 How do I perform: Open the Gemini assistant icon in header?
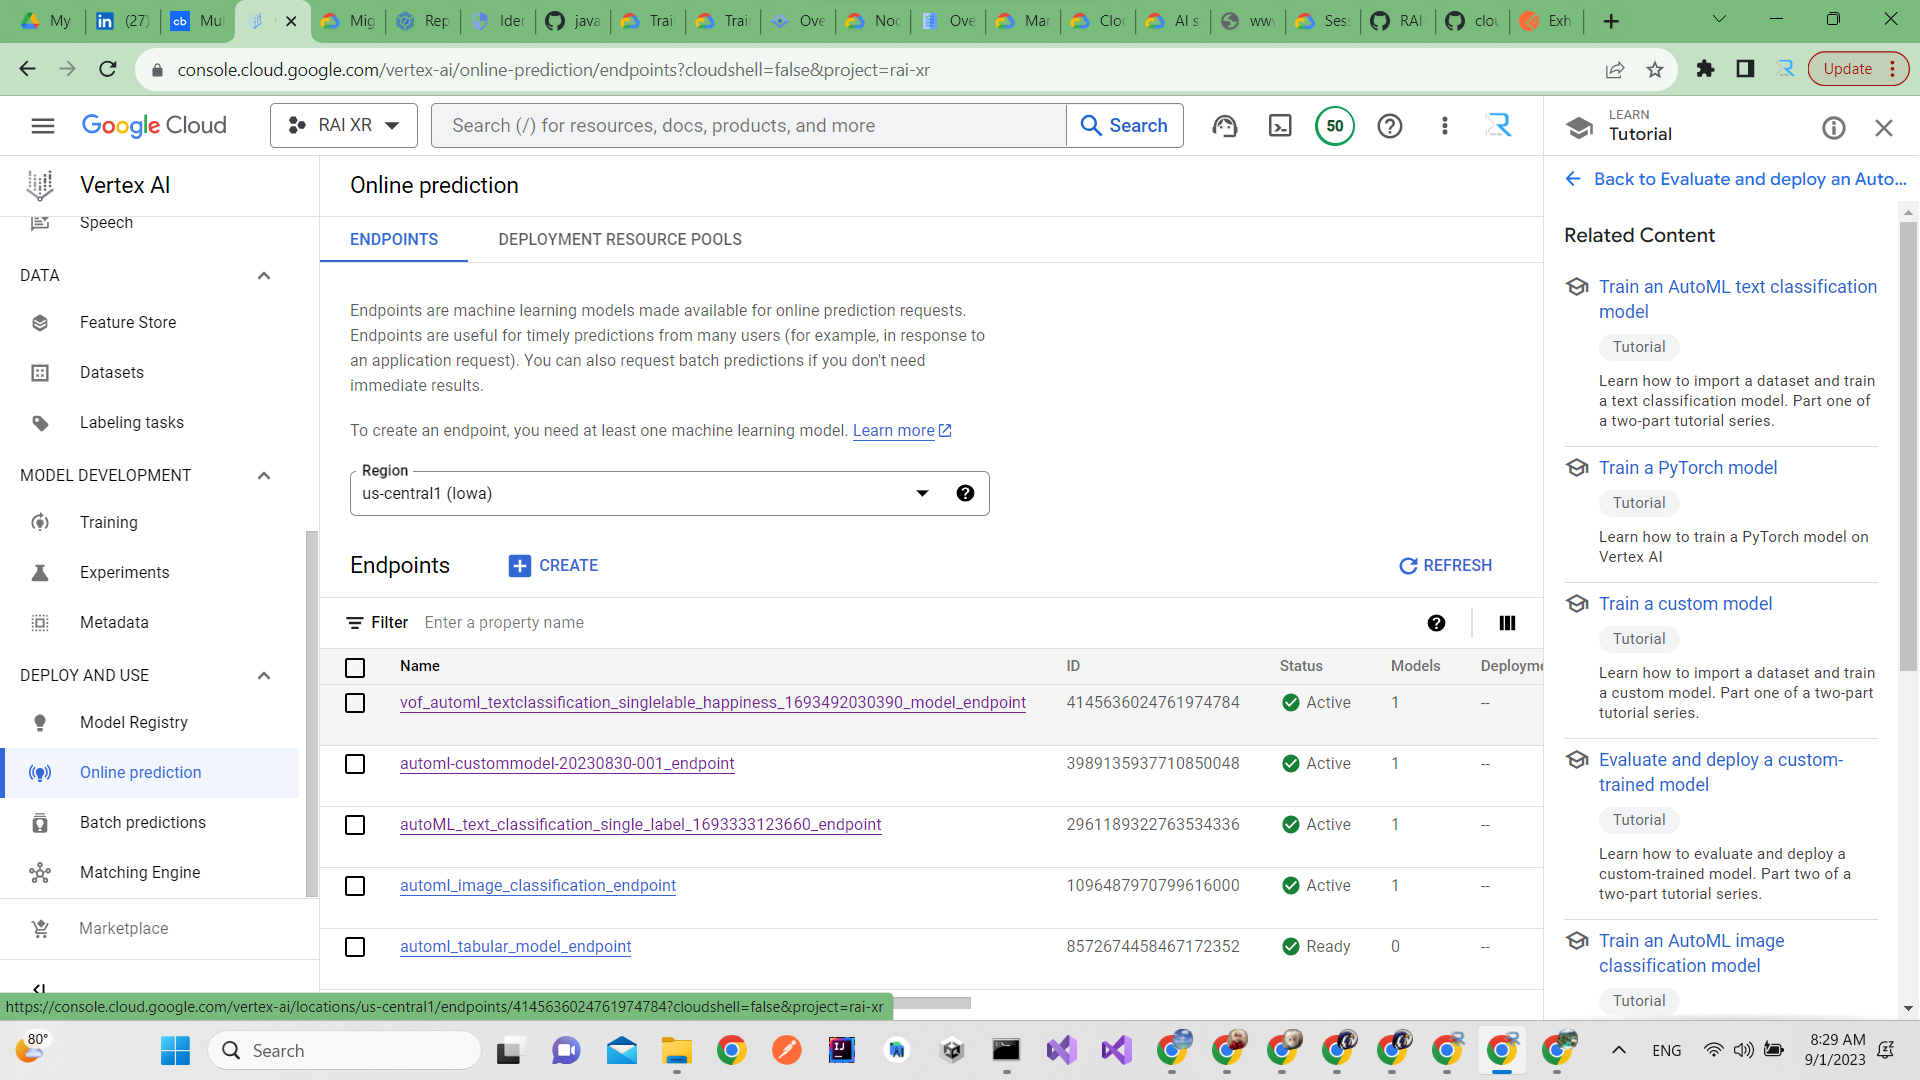pos(1224,126)
